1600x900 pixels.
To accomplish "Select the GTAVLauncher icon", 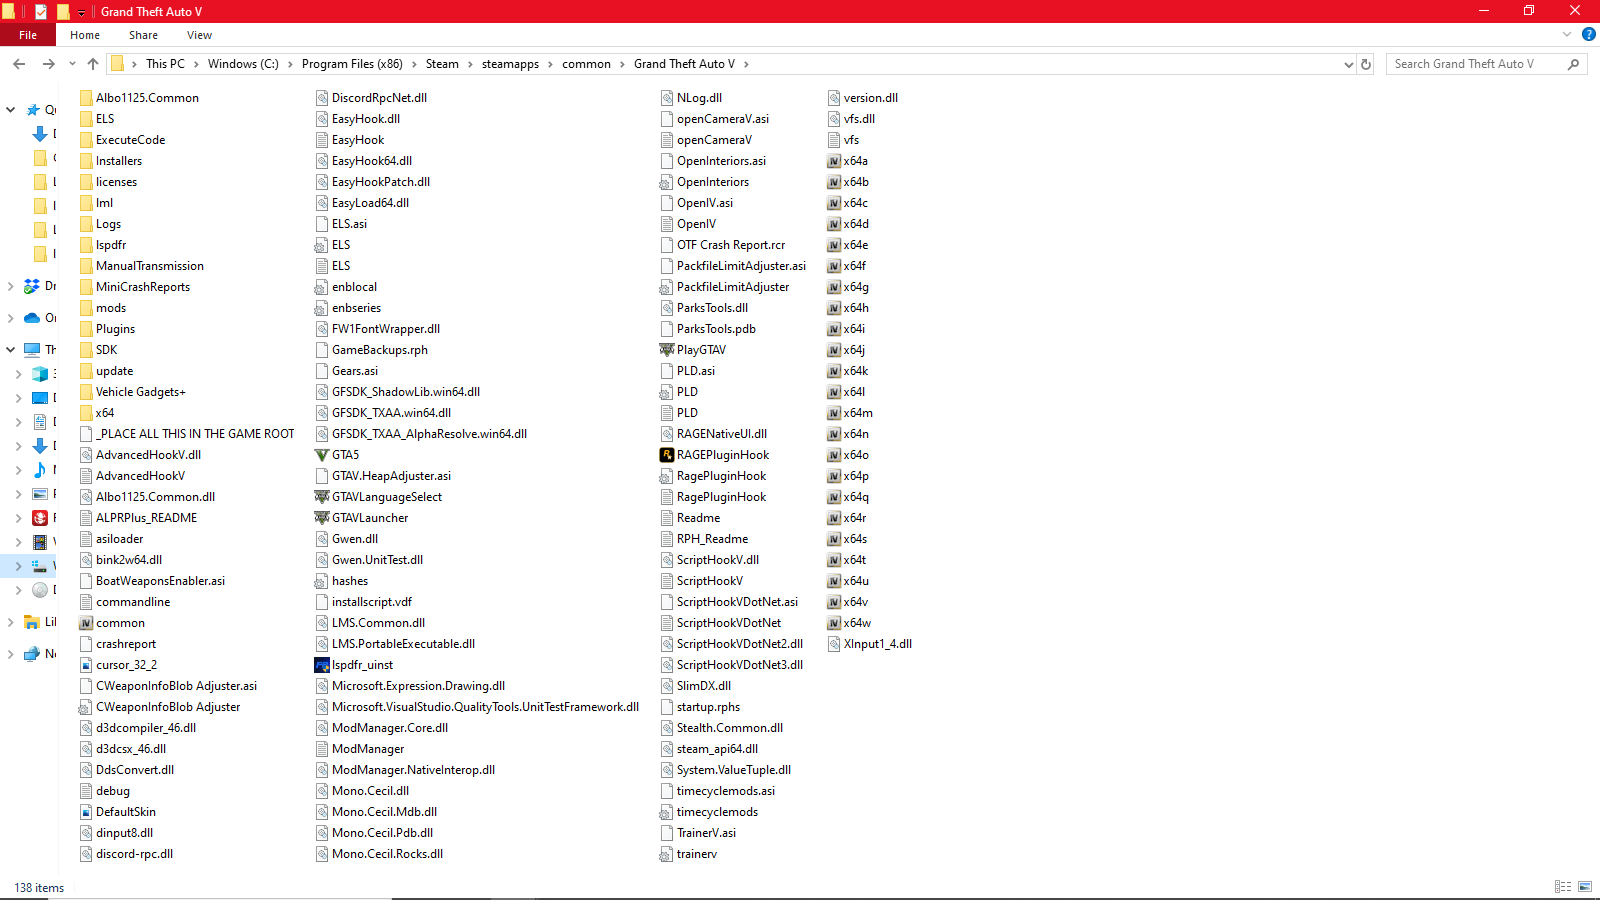I will click(x=322, y=518).
